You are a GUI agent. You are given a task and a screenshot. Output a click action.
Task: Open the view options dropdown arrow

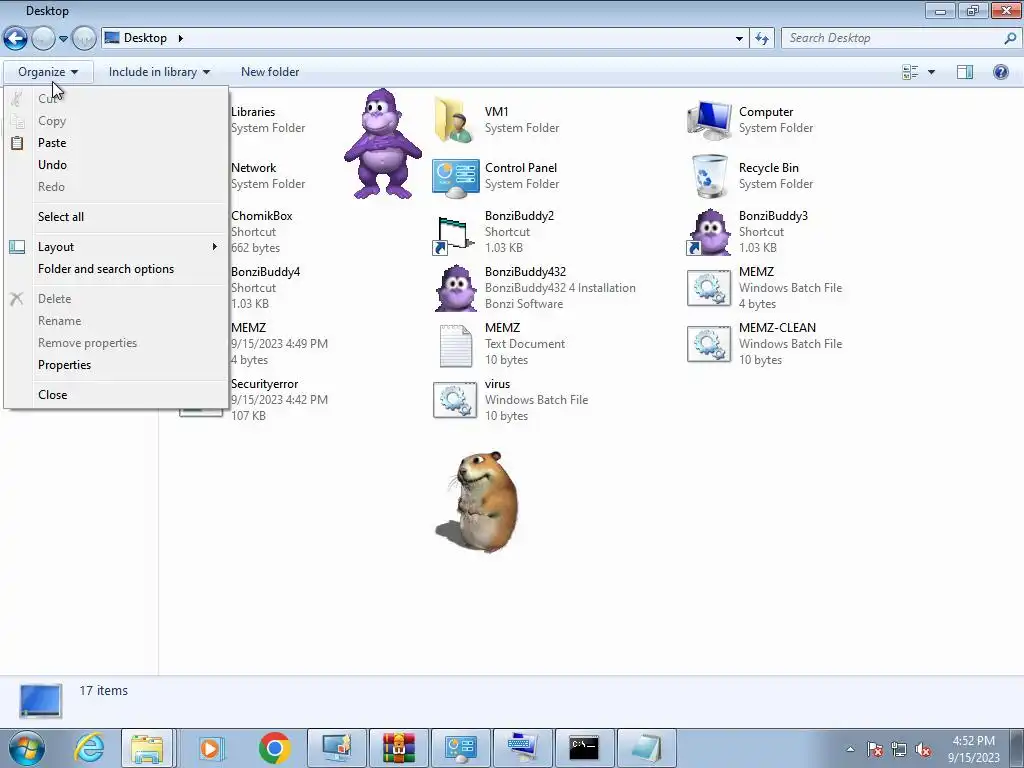click(931, 72)
